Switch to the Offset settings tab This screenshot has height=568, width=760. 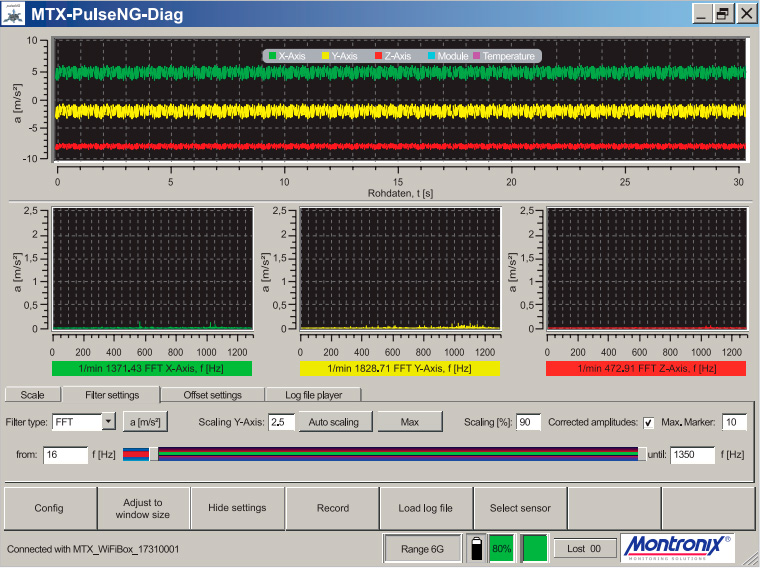coord(212,395)
